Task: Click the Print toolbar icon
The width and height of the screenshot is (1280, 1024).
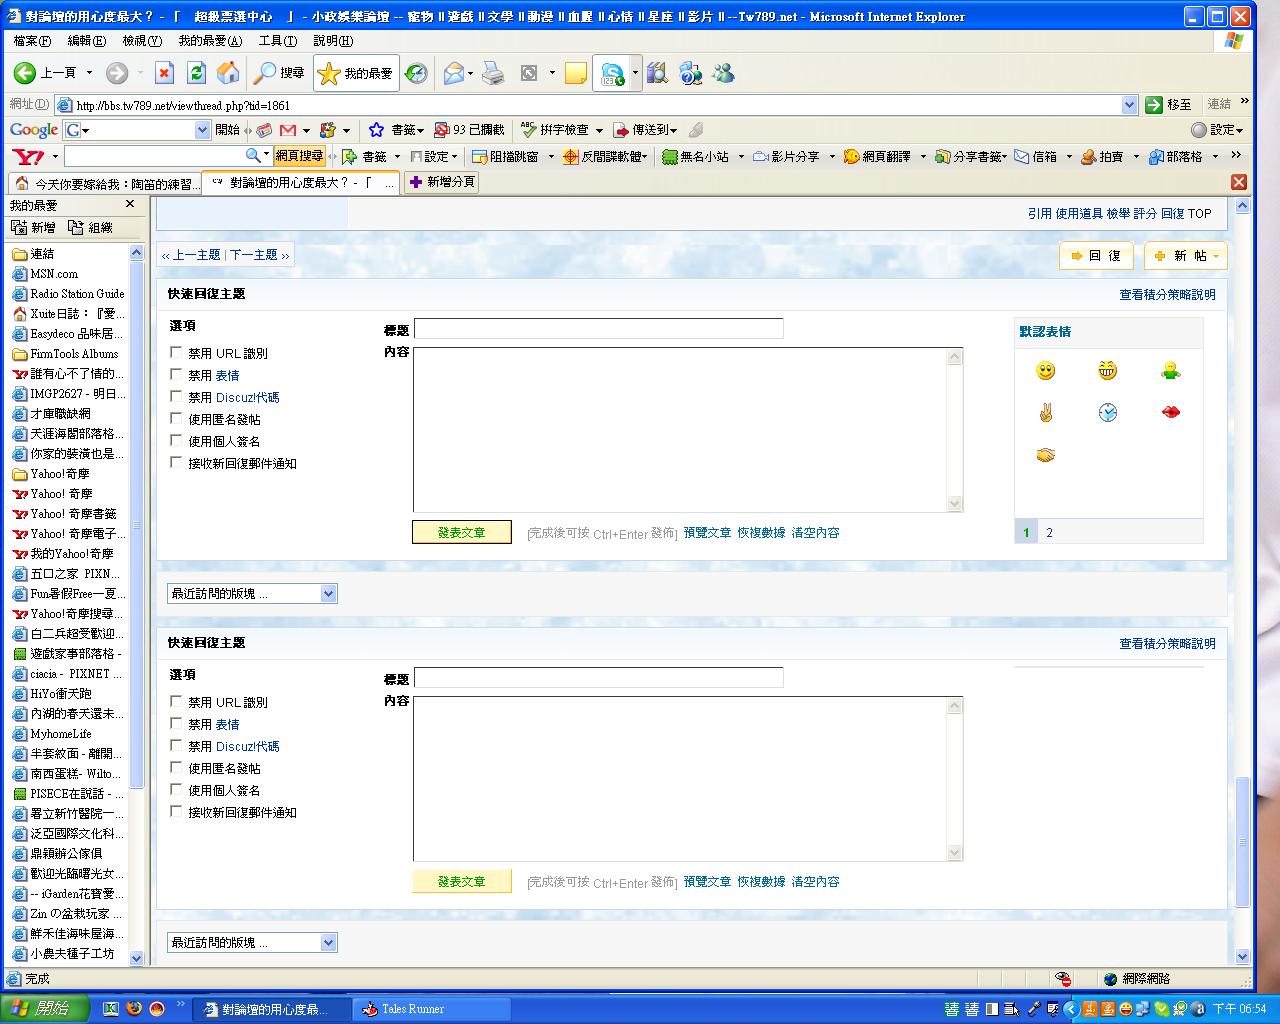Action: (493, 73)
